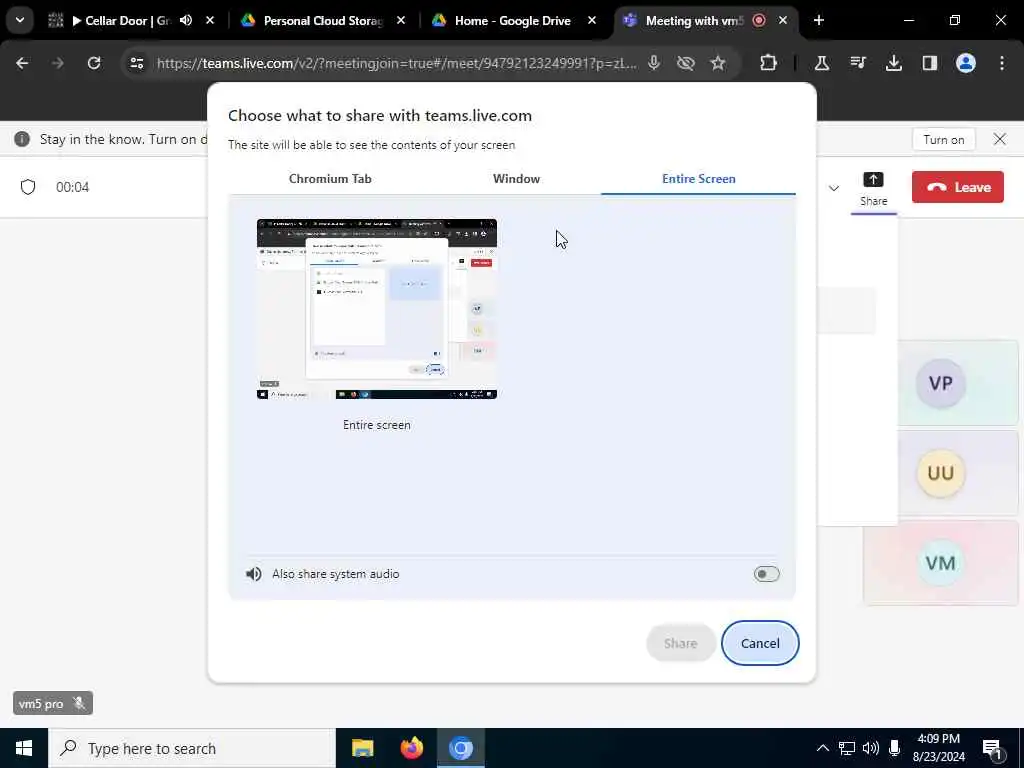Screen dimensions: 1024x768
Task: Click Turn on in notification banner
Action: point(943,140)
